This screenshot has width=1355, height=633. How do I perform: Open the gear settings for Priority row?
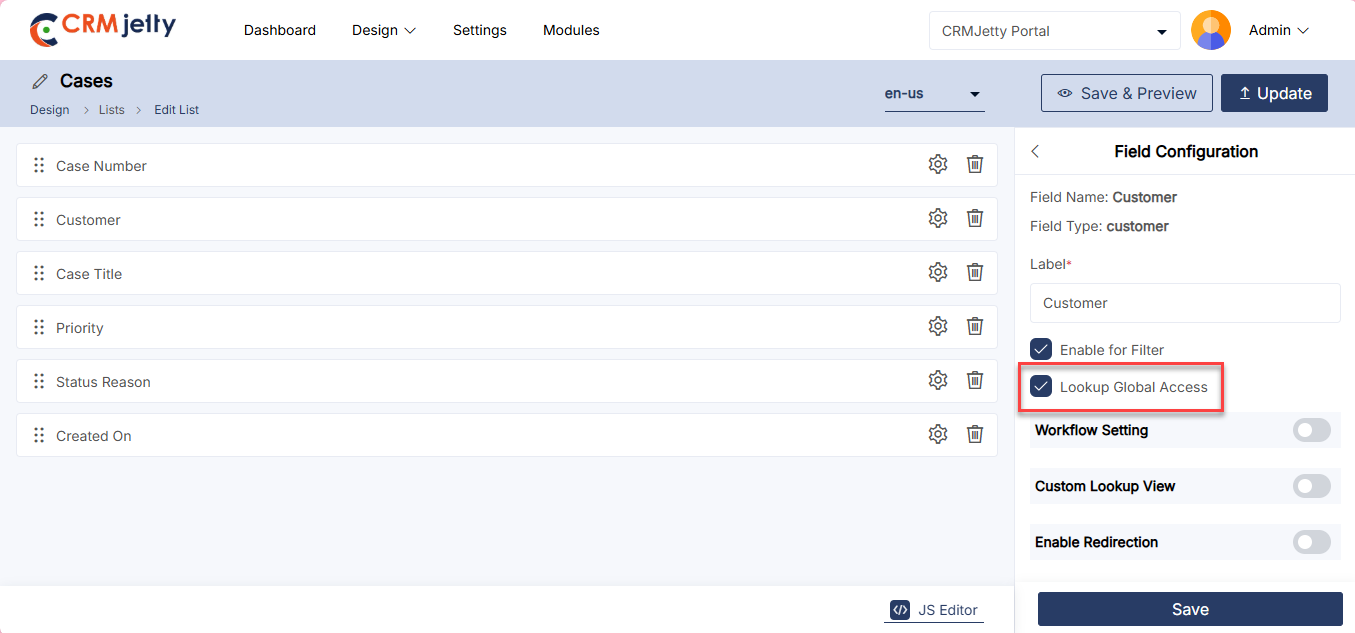(x=937, y=327)
